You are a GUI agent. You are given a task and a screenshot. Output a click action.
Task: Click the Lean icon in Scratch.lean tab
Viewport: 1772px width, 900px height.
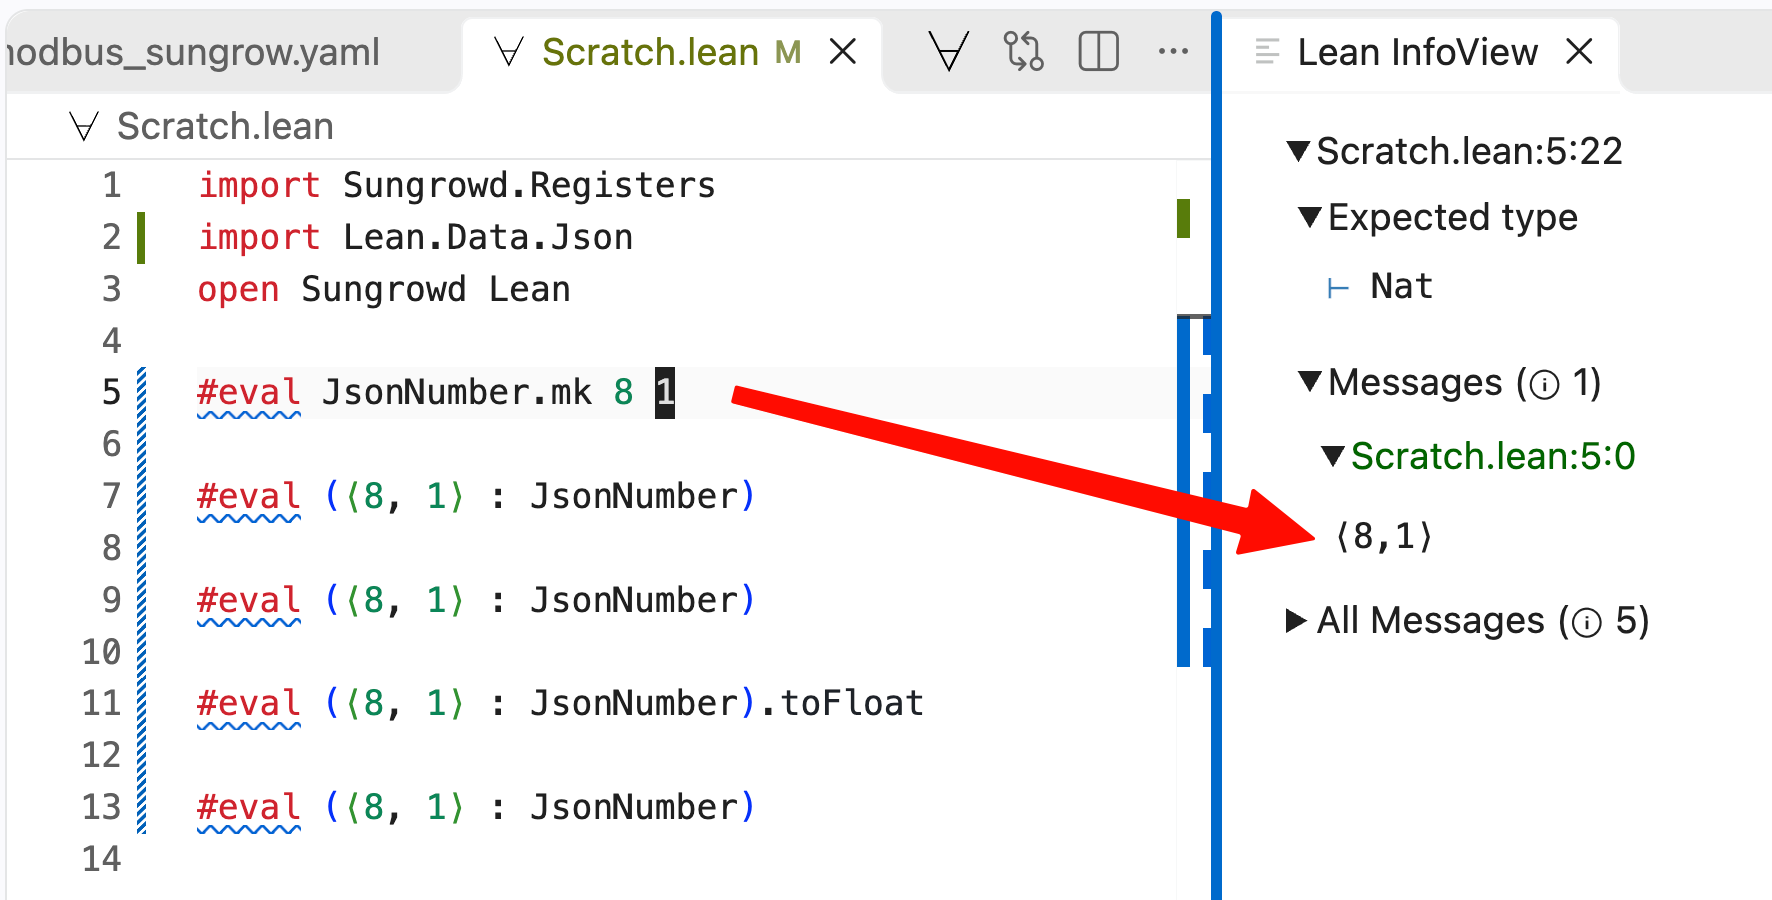[x=509, y=52]
